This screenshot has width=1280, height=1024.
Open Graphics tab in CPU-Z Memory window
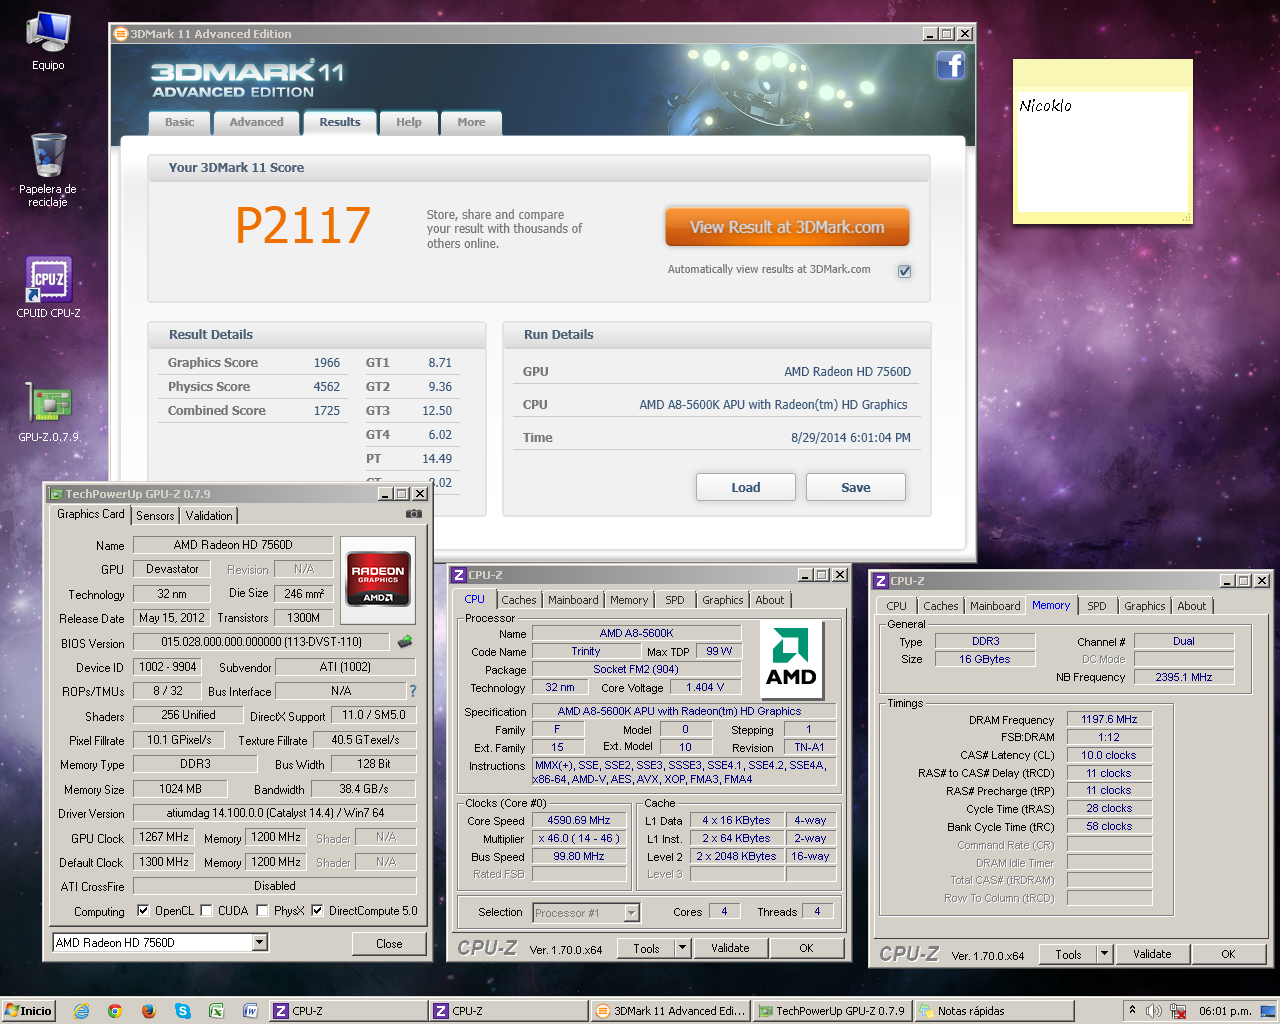1144,606
